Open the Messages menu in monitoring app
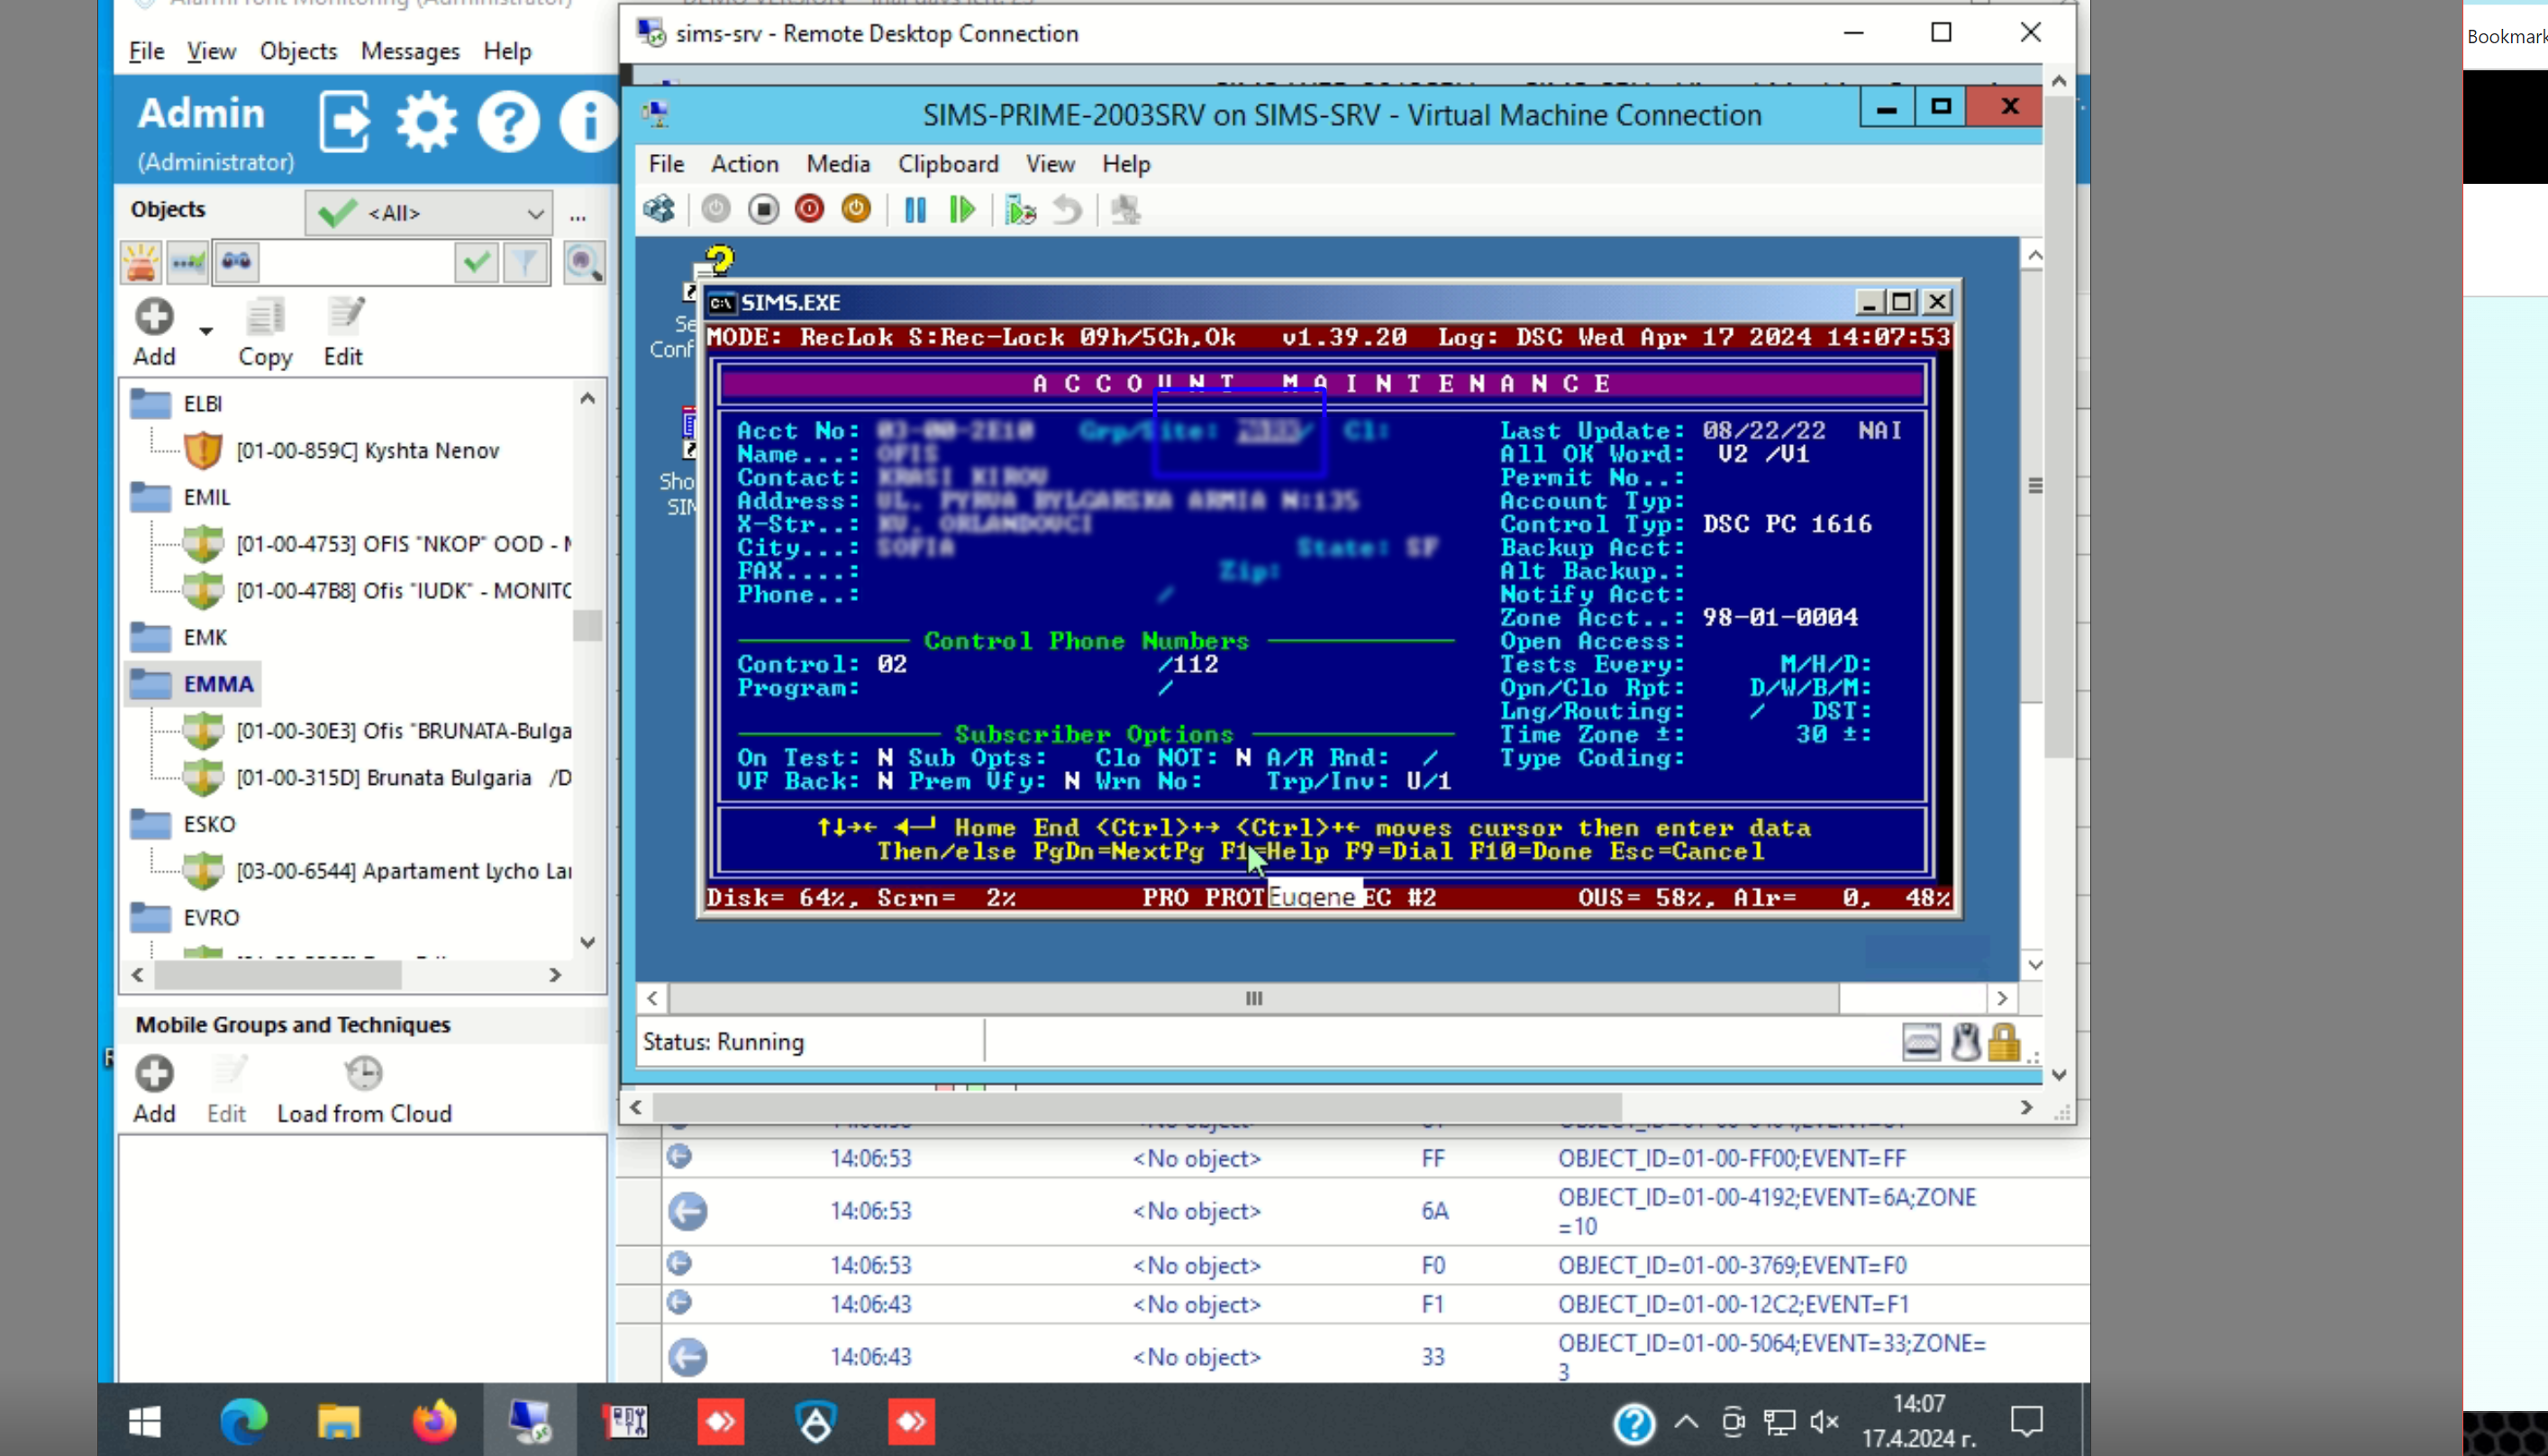 click(410, 51)
